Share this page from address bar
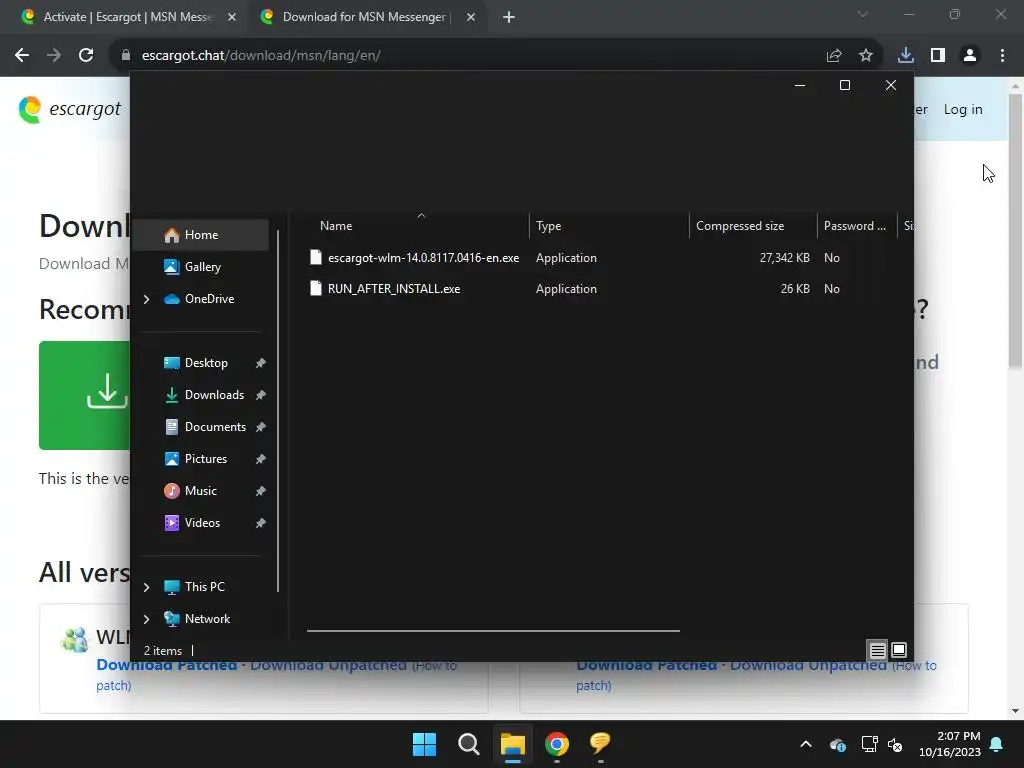Viewport: 1024px width, 768px height. click(x=834, y=56)
